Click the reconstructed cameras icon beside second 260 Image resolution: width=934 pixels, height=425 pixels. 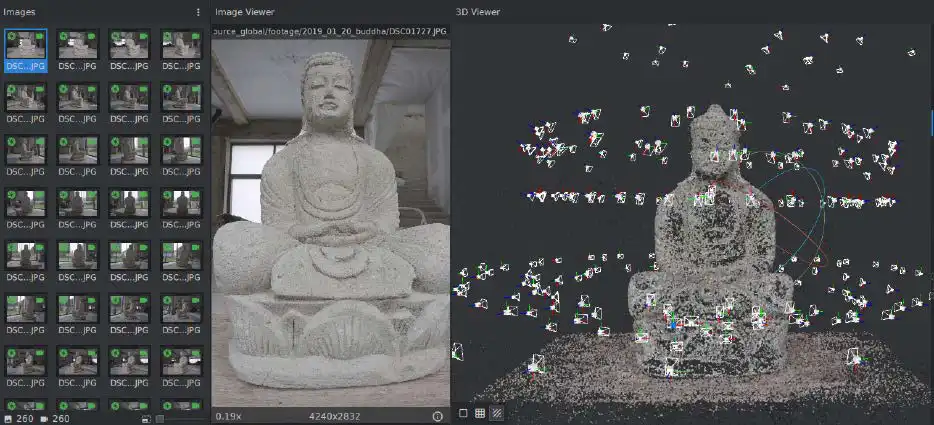point(43,419)
